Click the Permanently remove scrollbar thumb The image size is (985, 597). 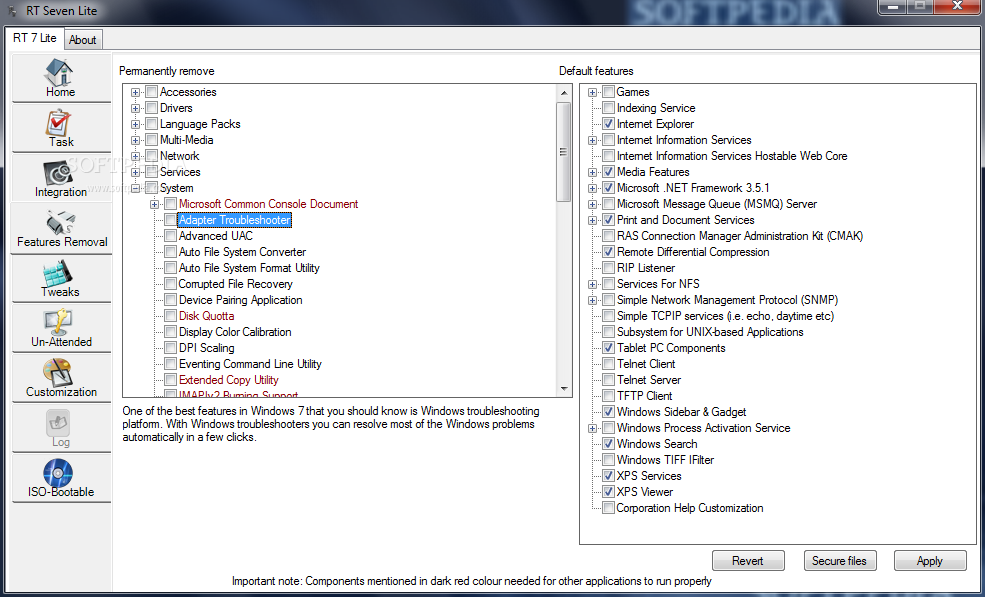tap(563, 151)
